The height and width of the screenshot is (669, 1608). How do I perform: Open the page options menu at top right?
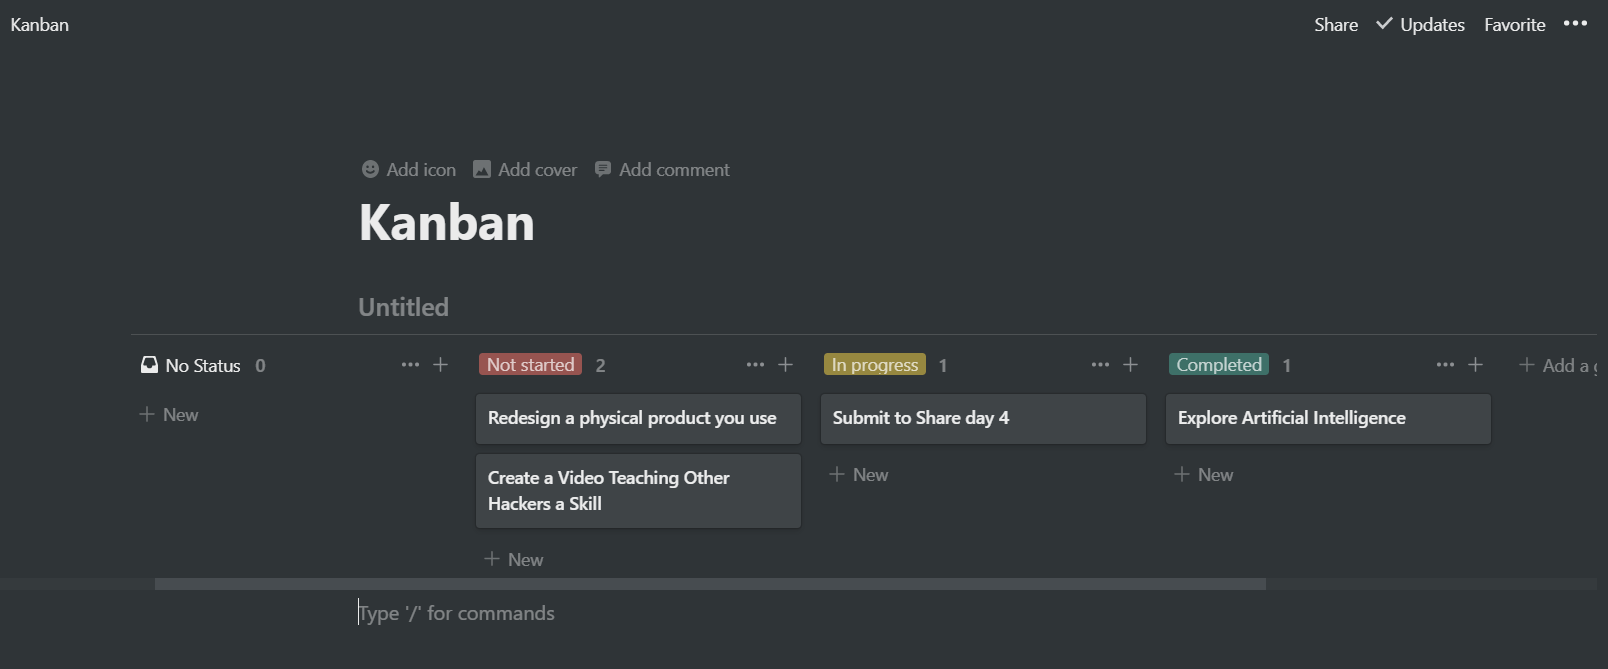[1575, 24]
